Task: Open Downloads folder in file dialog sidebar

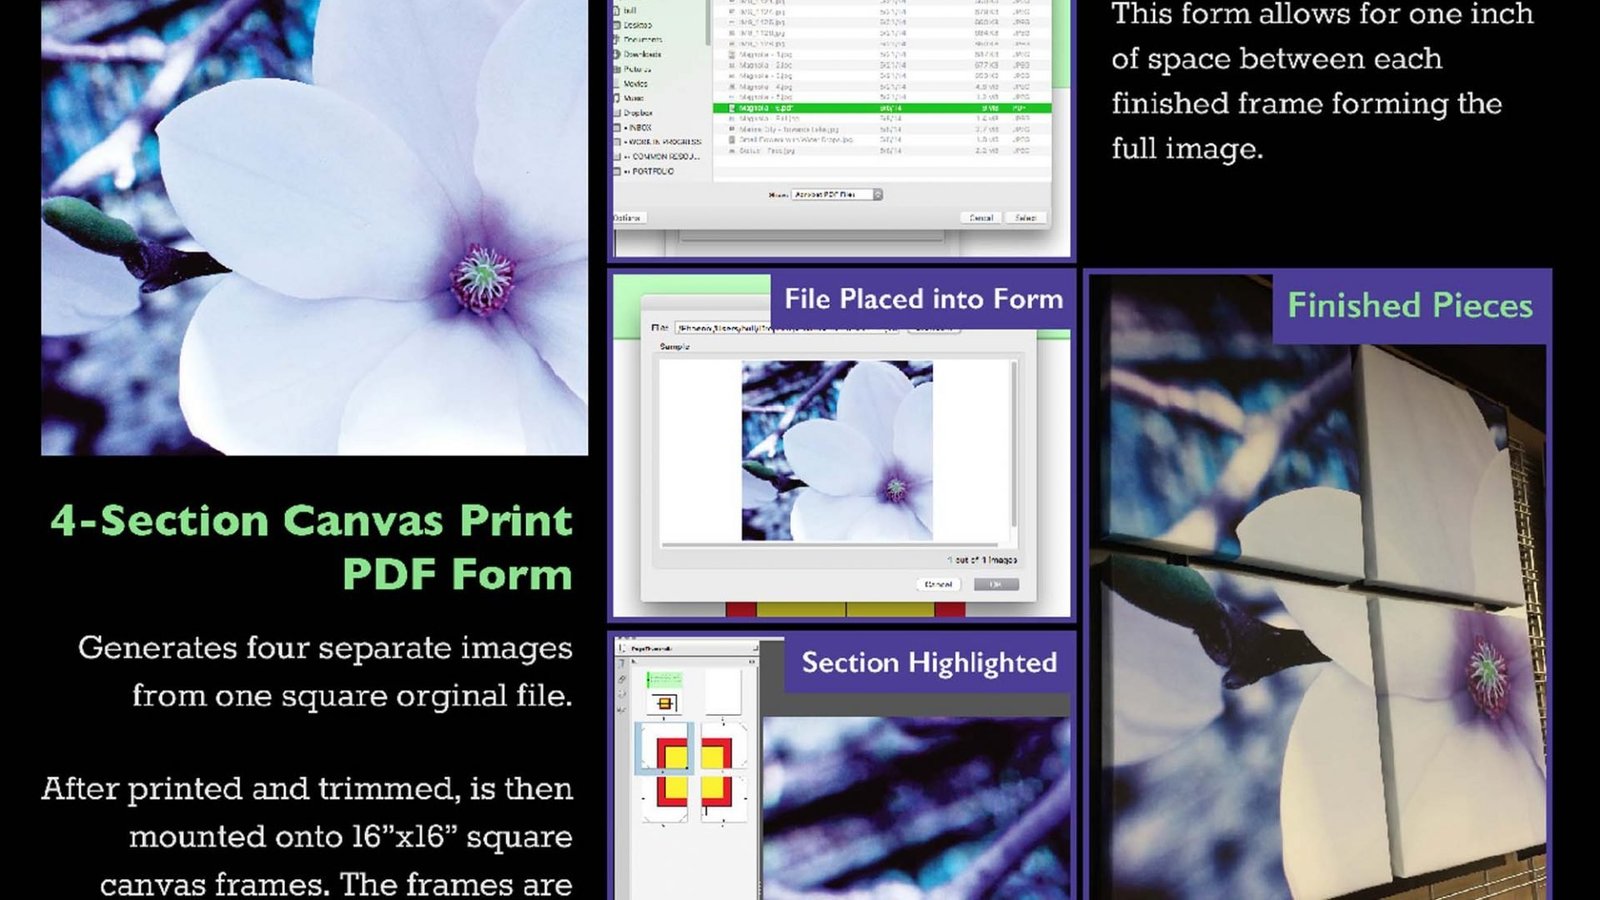Action: pos(642,54)
